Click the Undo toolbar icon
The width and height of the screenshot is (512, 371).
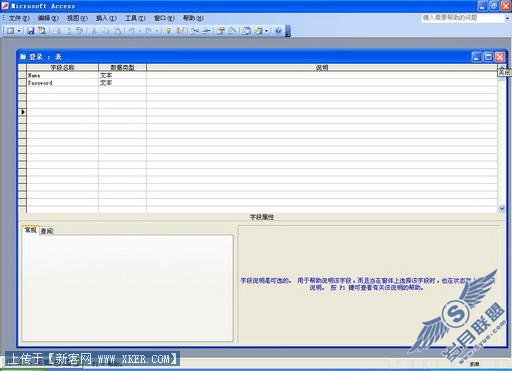pos(132,31)
